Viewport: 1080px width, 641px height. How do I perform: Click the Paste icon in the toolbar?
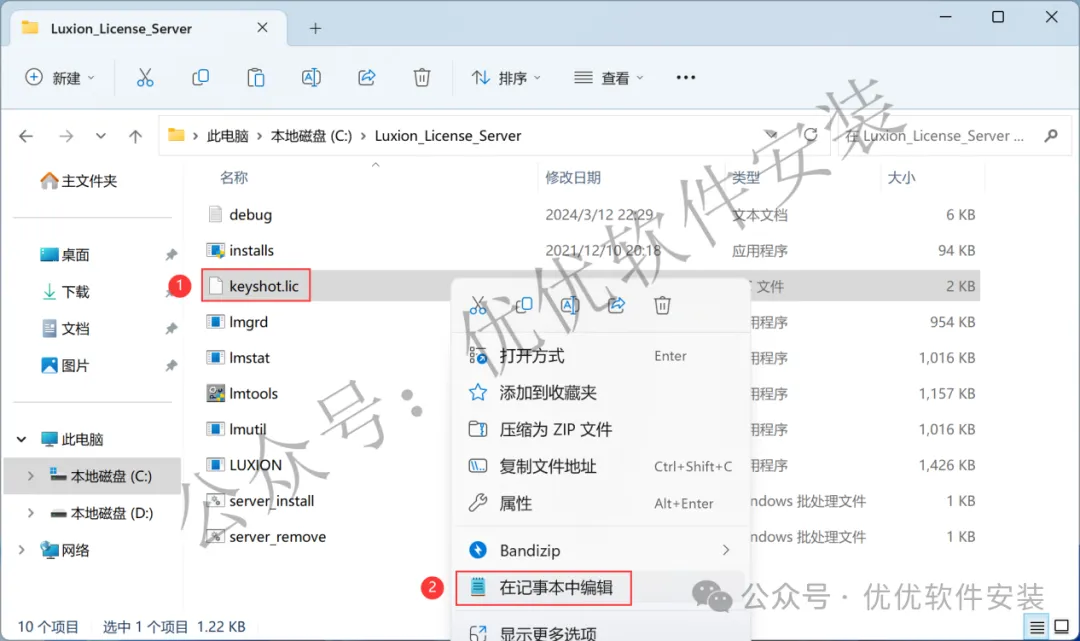pos(256,78)
